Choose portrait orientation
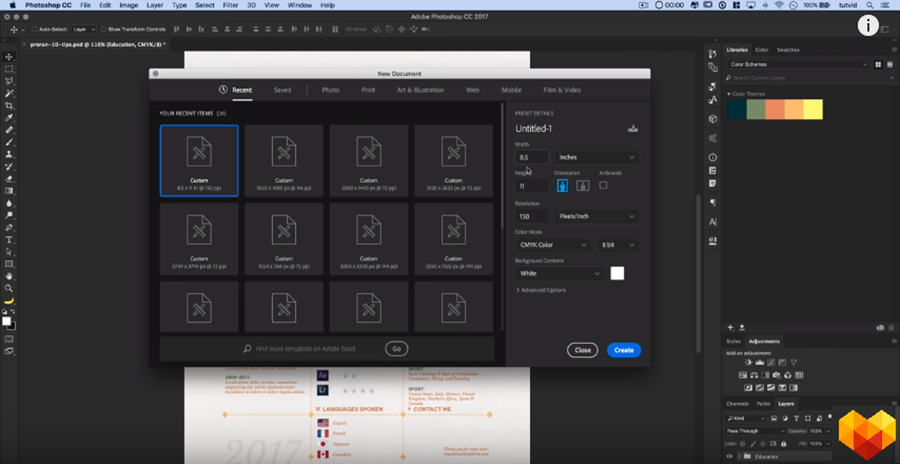The height and width of the screenshot is (464, 900). pyautogui.click(x=563, y=185)
